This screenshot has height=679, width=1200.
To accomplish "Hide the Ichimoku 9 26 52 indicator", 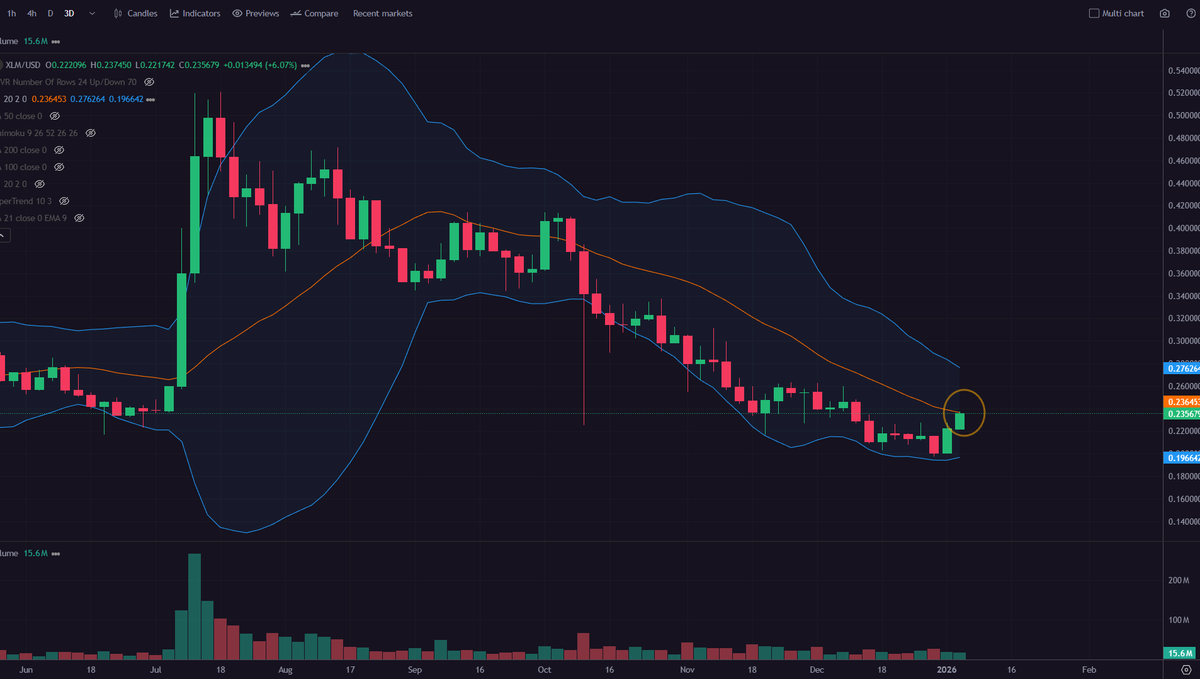I will 90,133.
